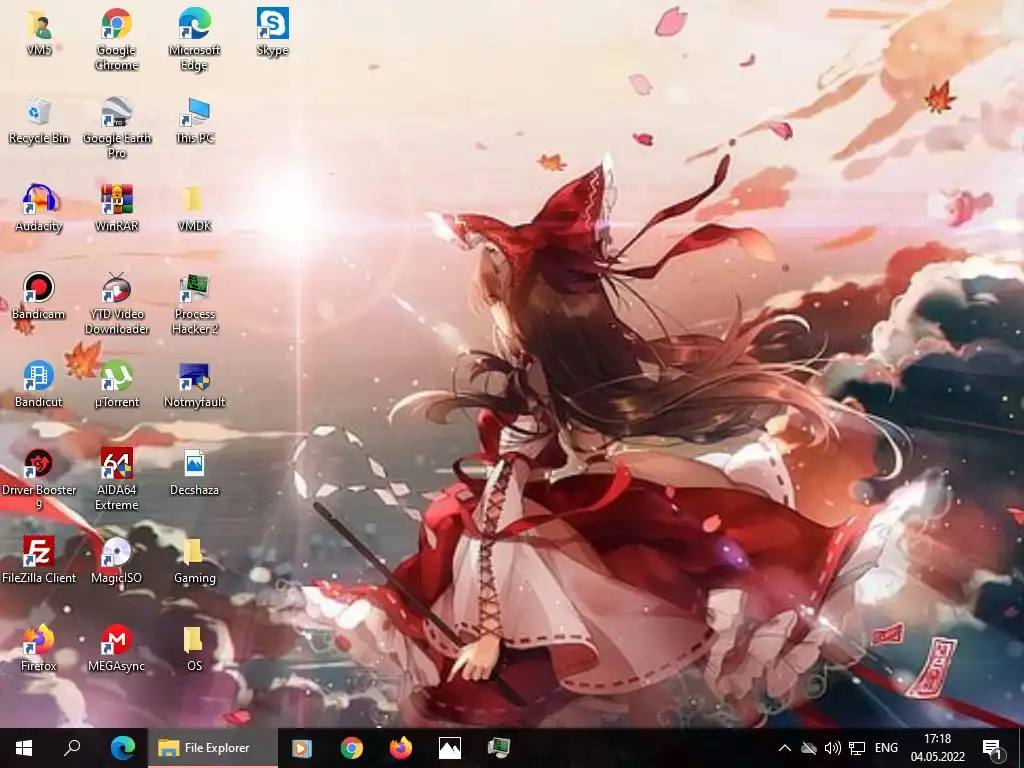Click Firefox icon in the taskbar
This screenshot has height=768, width=1024.
coord(400,748)
